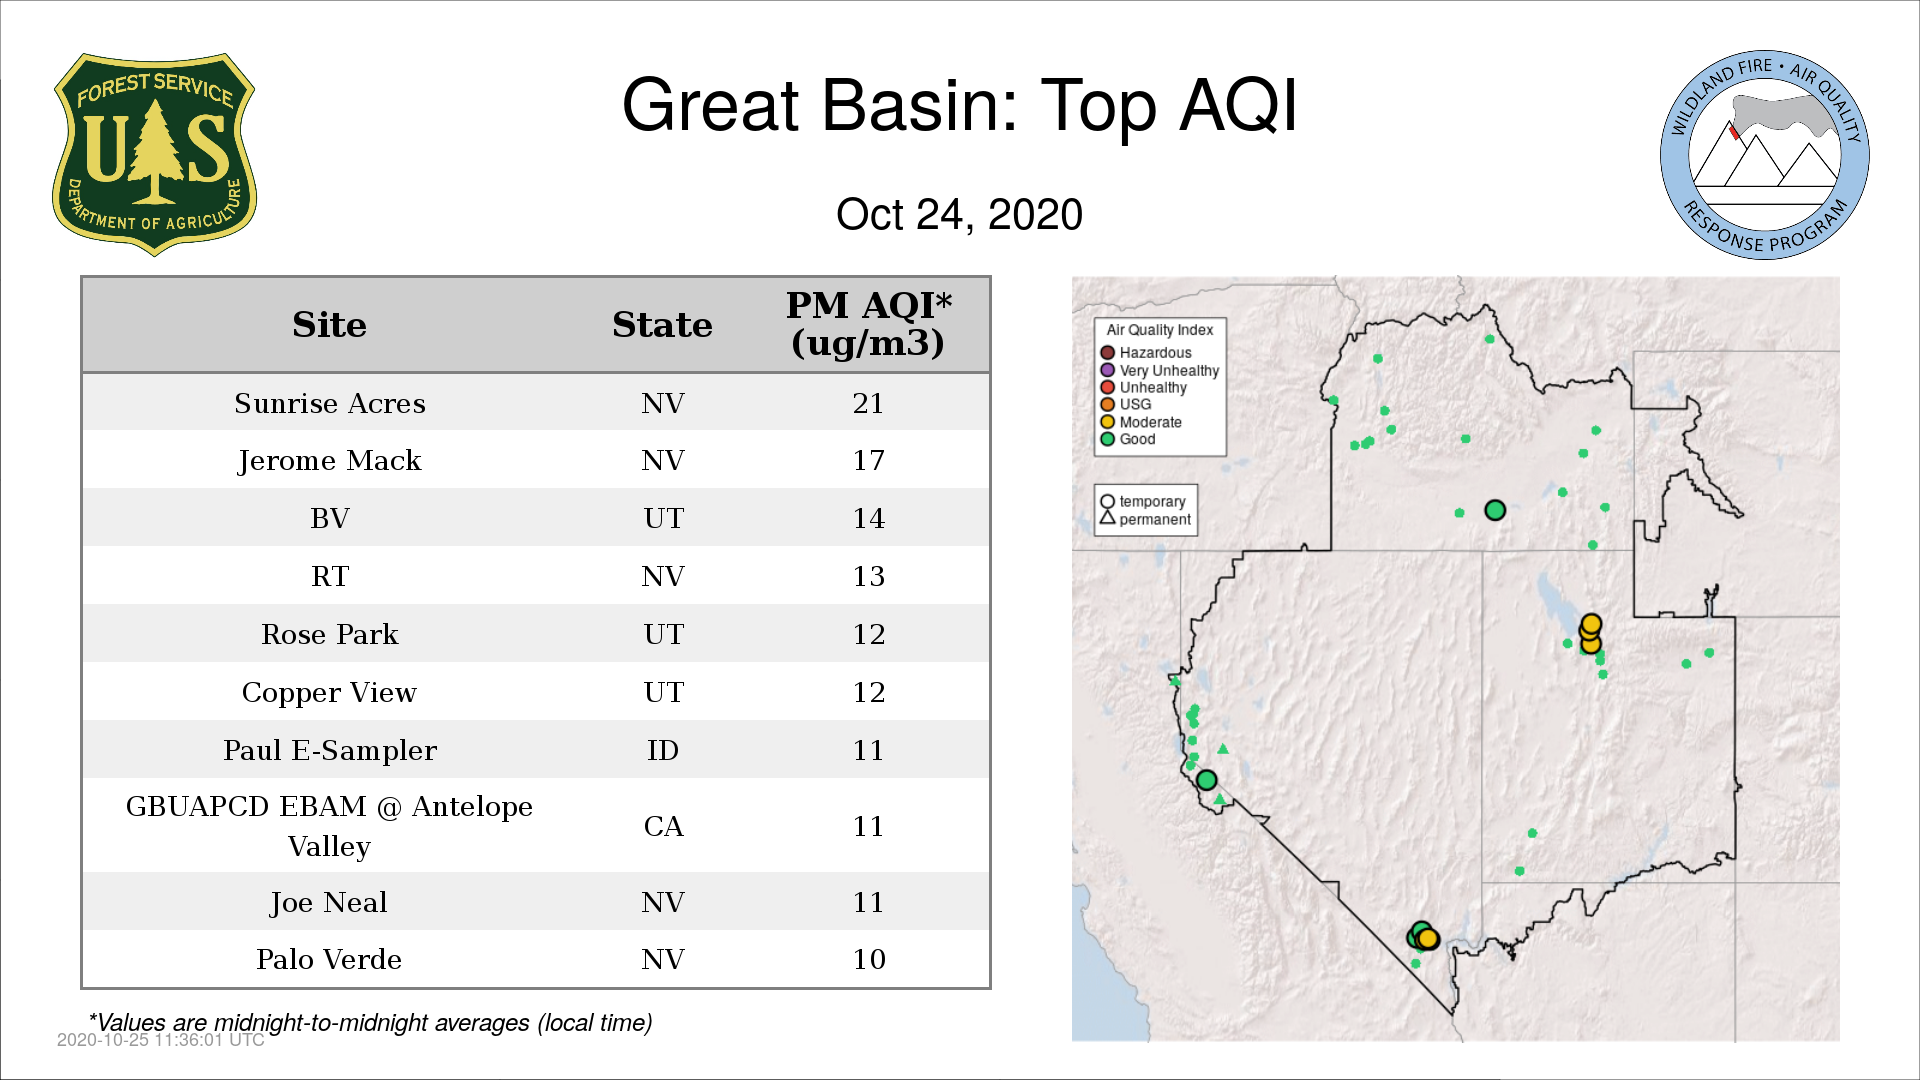The image size is (1920, 1080).
Task: Click the State column header
Action: 662,325
